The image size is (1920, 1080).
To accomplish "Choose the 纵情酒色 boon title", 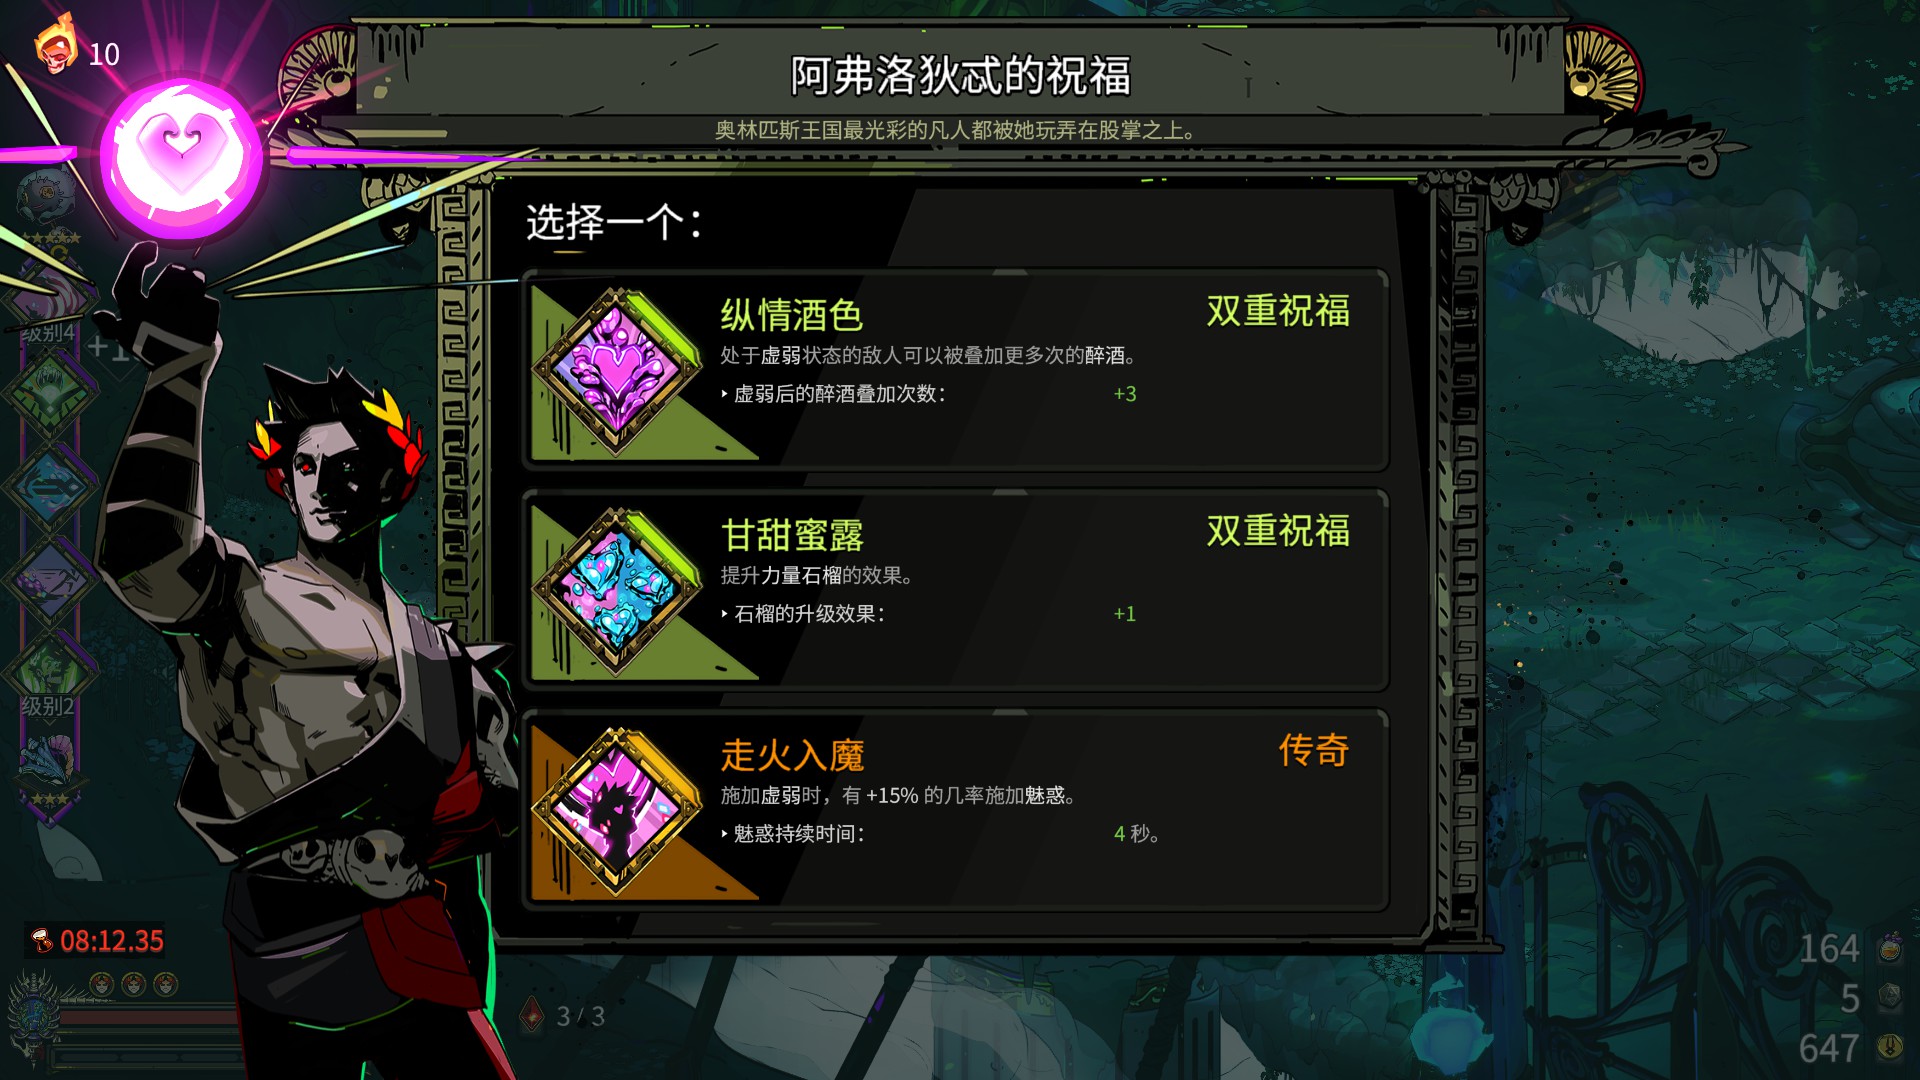I will [791, 316].
